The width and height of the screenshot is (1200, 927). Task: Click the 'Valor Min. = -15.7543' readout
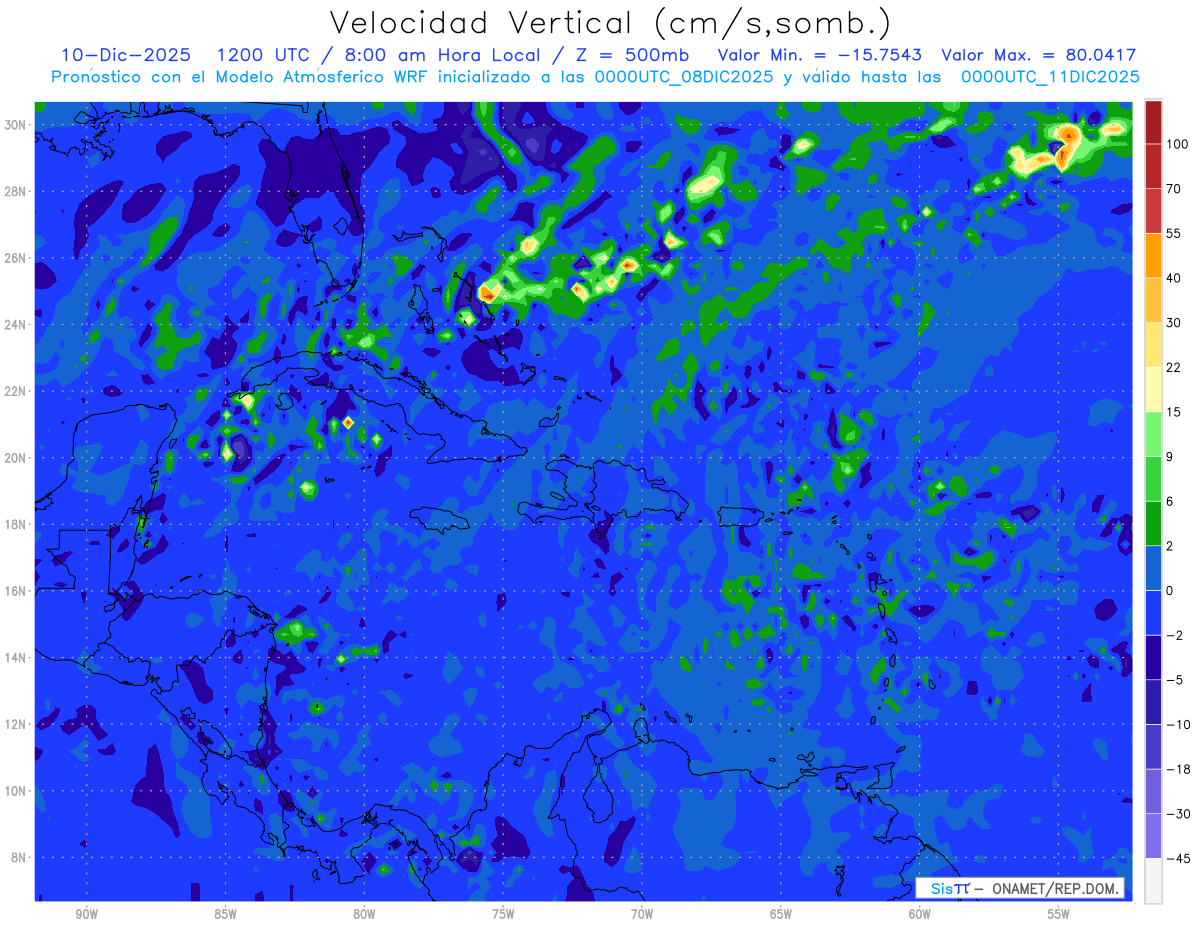tap(820, 55)
